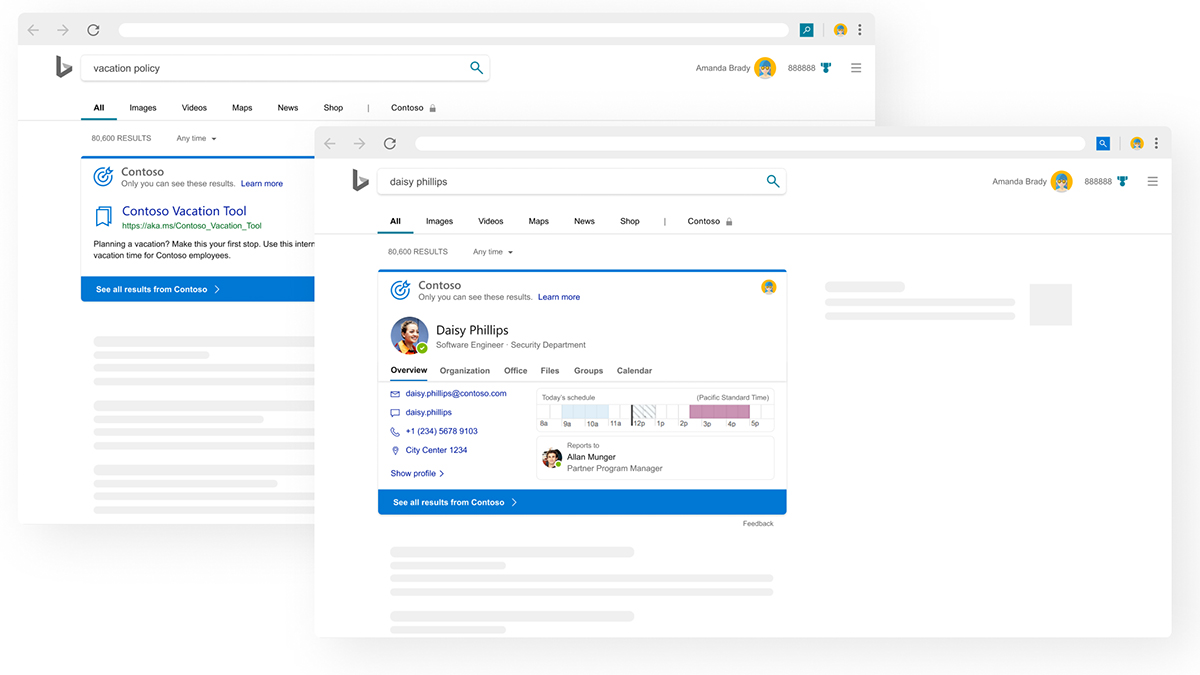Open three-dot browser menu in front window
The width and height of the screenshot is (1200, 675).
[1156, 144]
